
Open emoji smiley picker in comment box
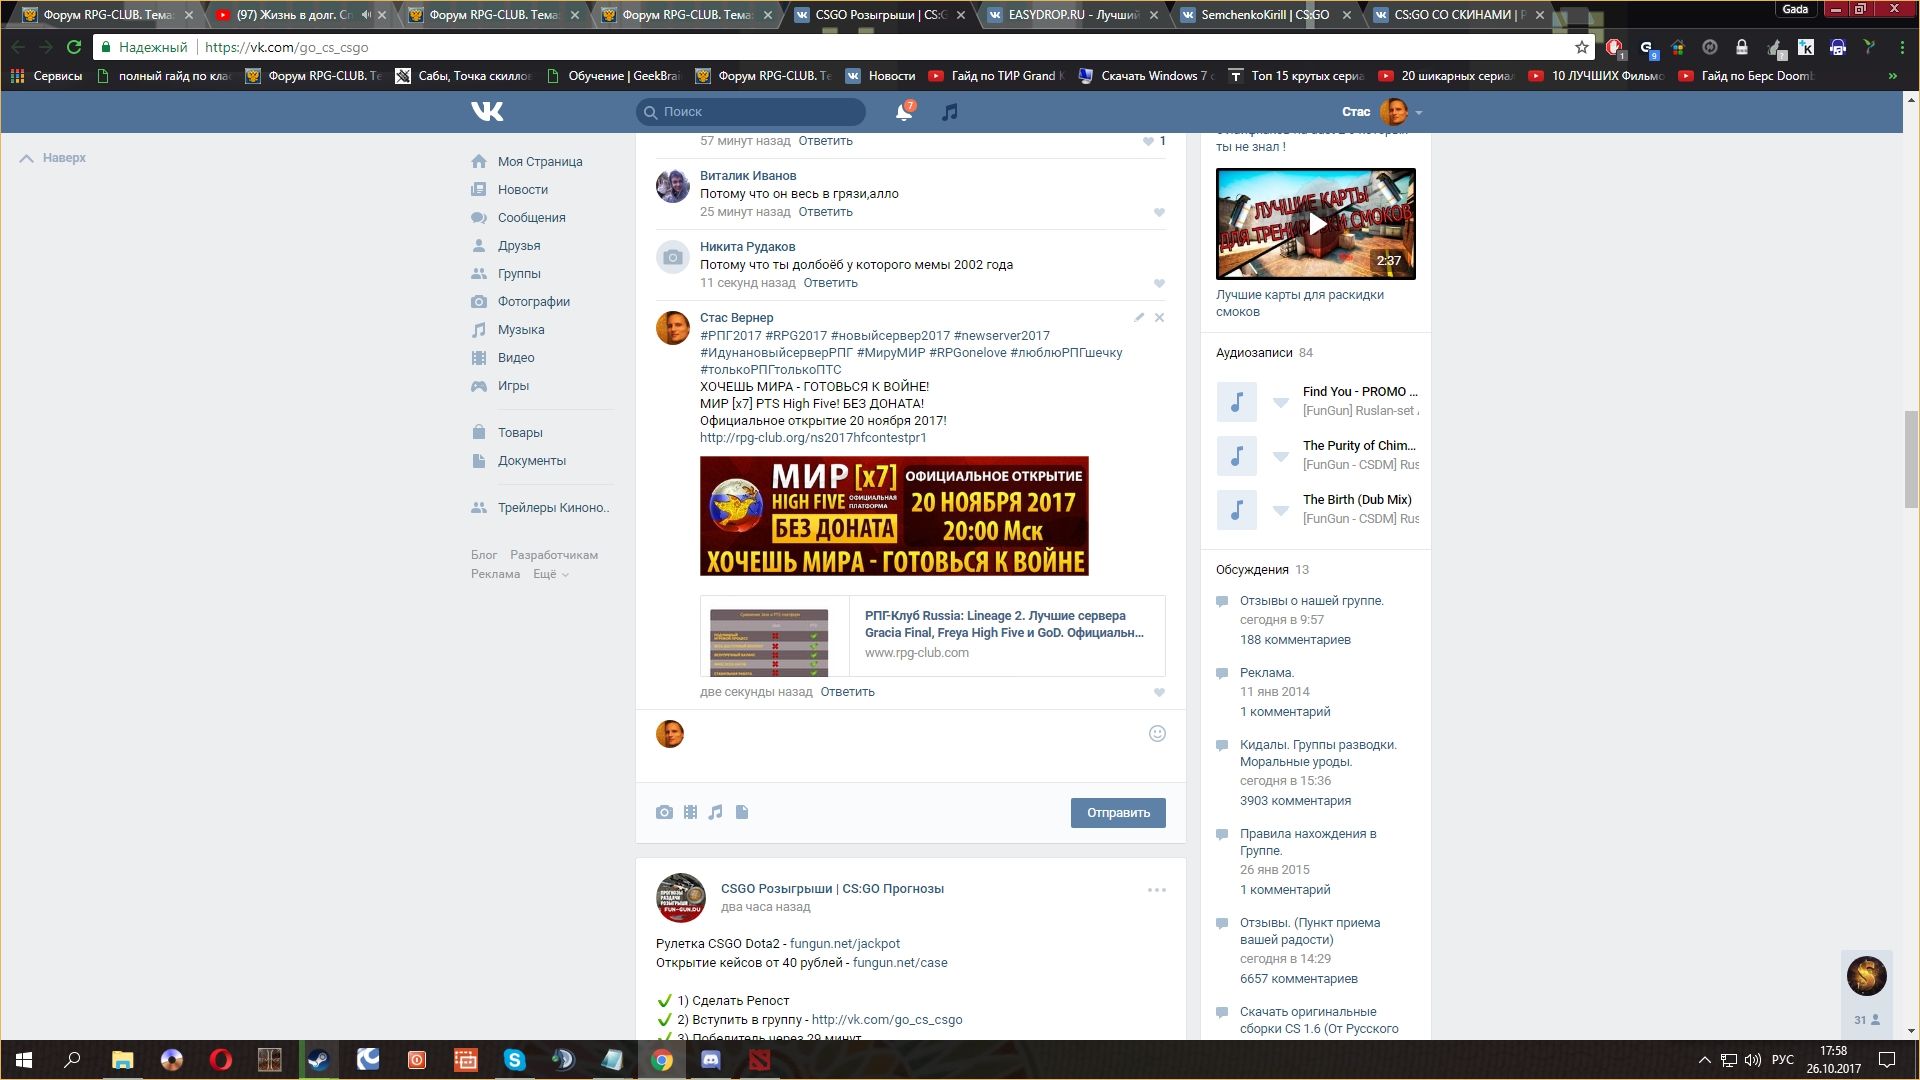click(1157, 733)
